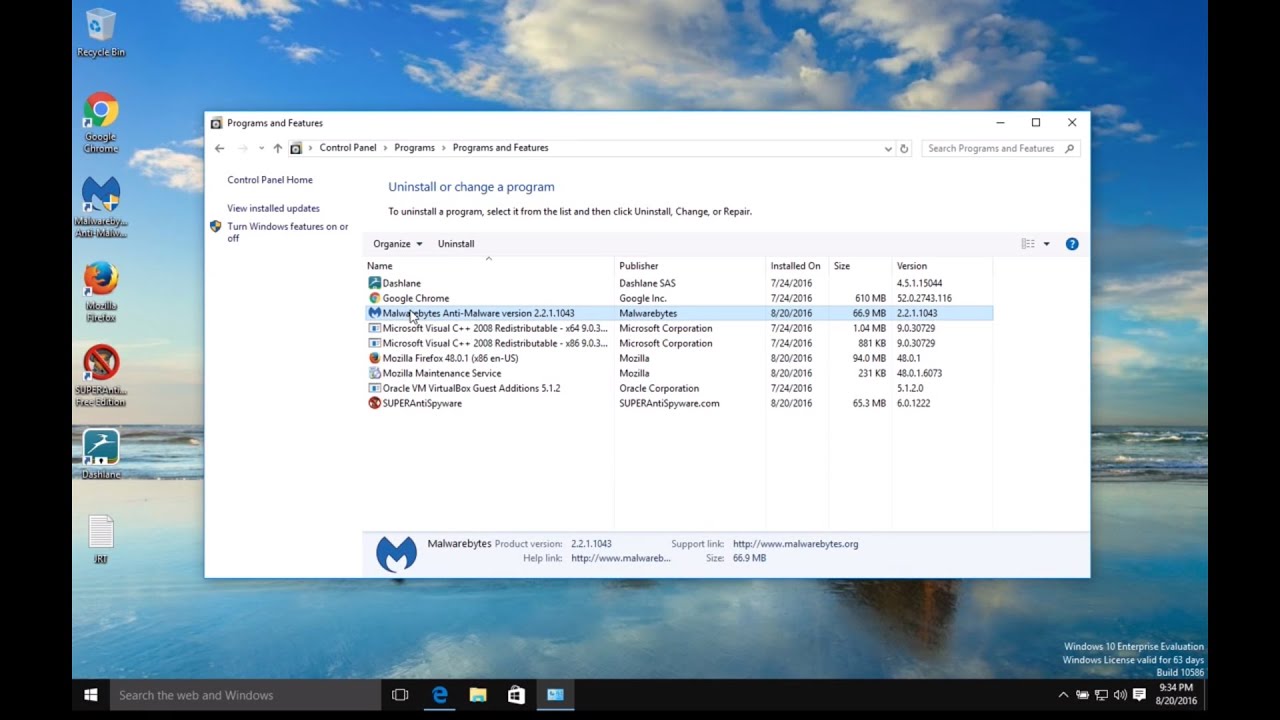
Task: Click the taskbar clock showing 9:34 PM
Action: [x=1176, y=695]
